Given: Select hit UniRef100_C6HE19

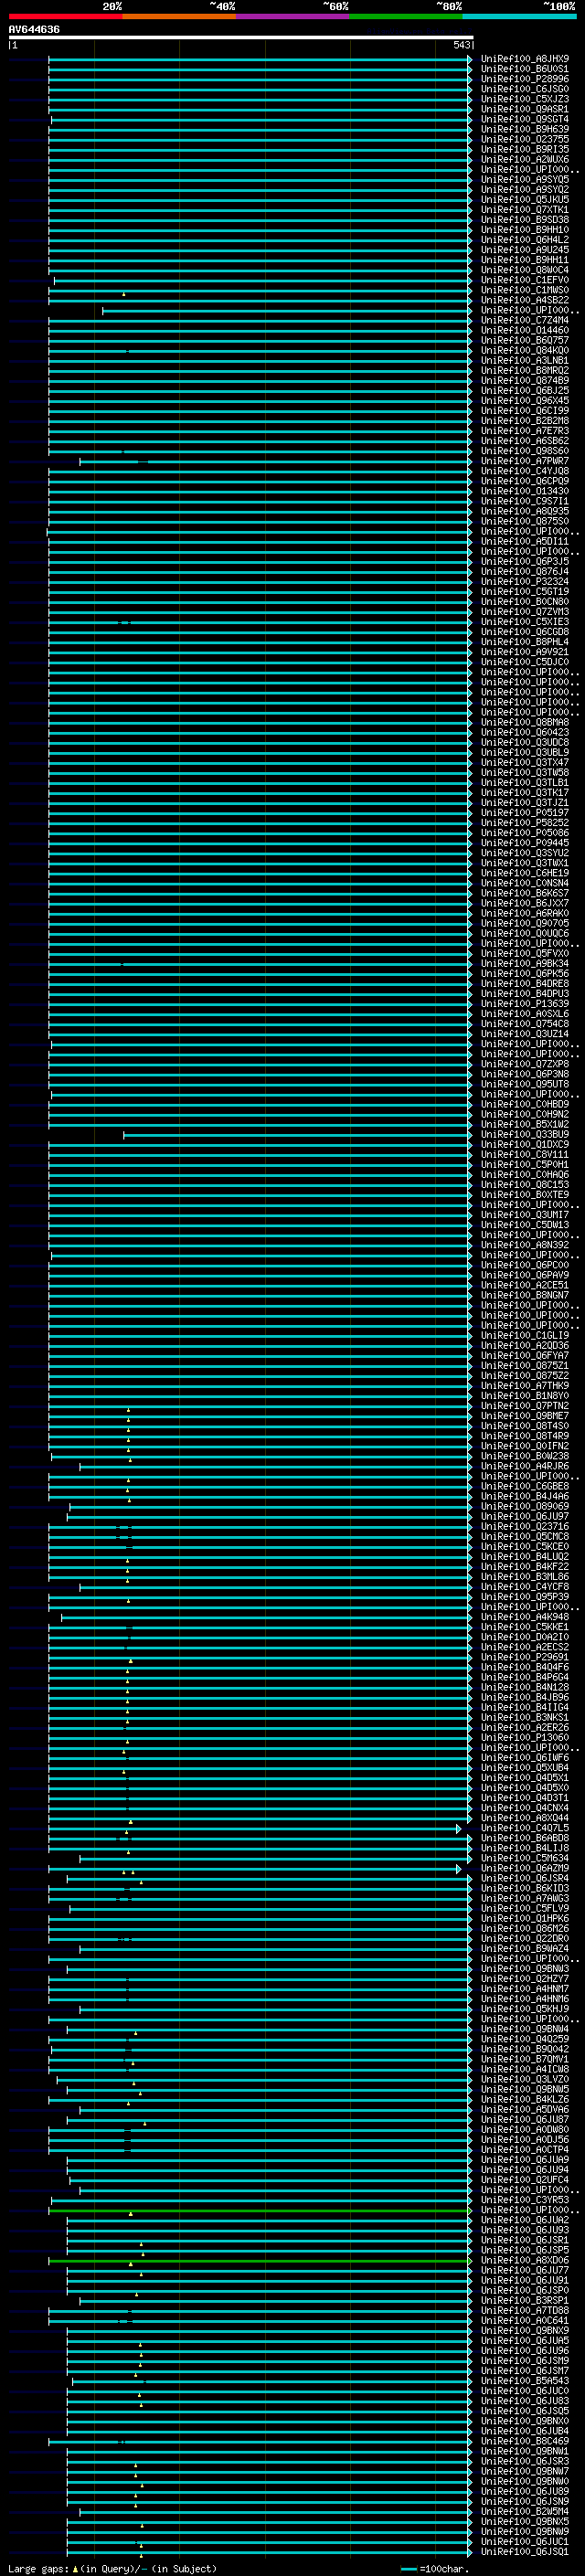Looking at the screenshot, I should (x=525, y=873).
